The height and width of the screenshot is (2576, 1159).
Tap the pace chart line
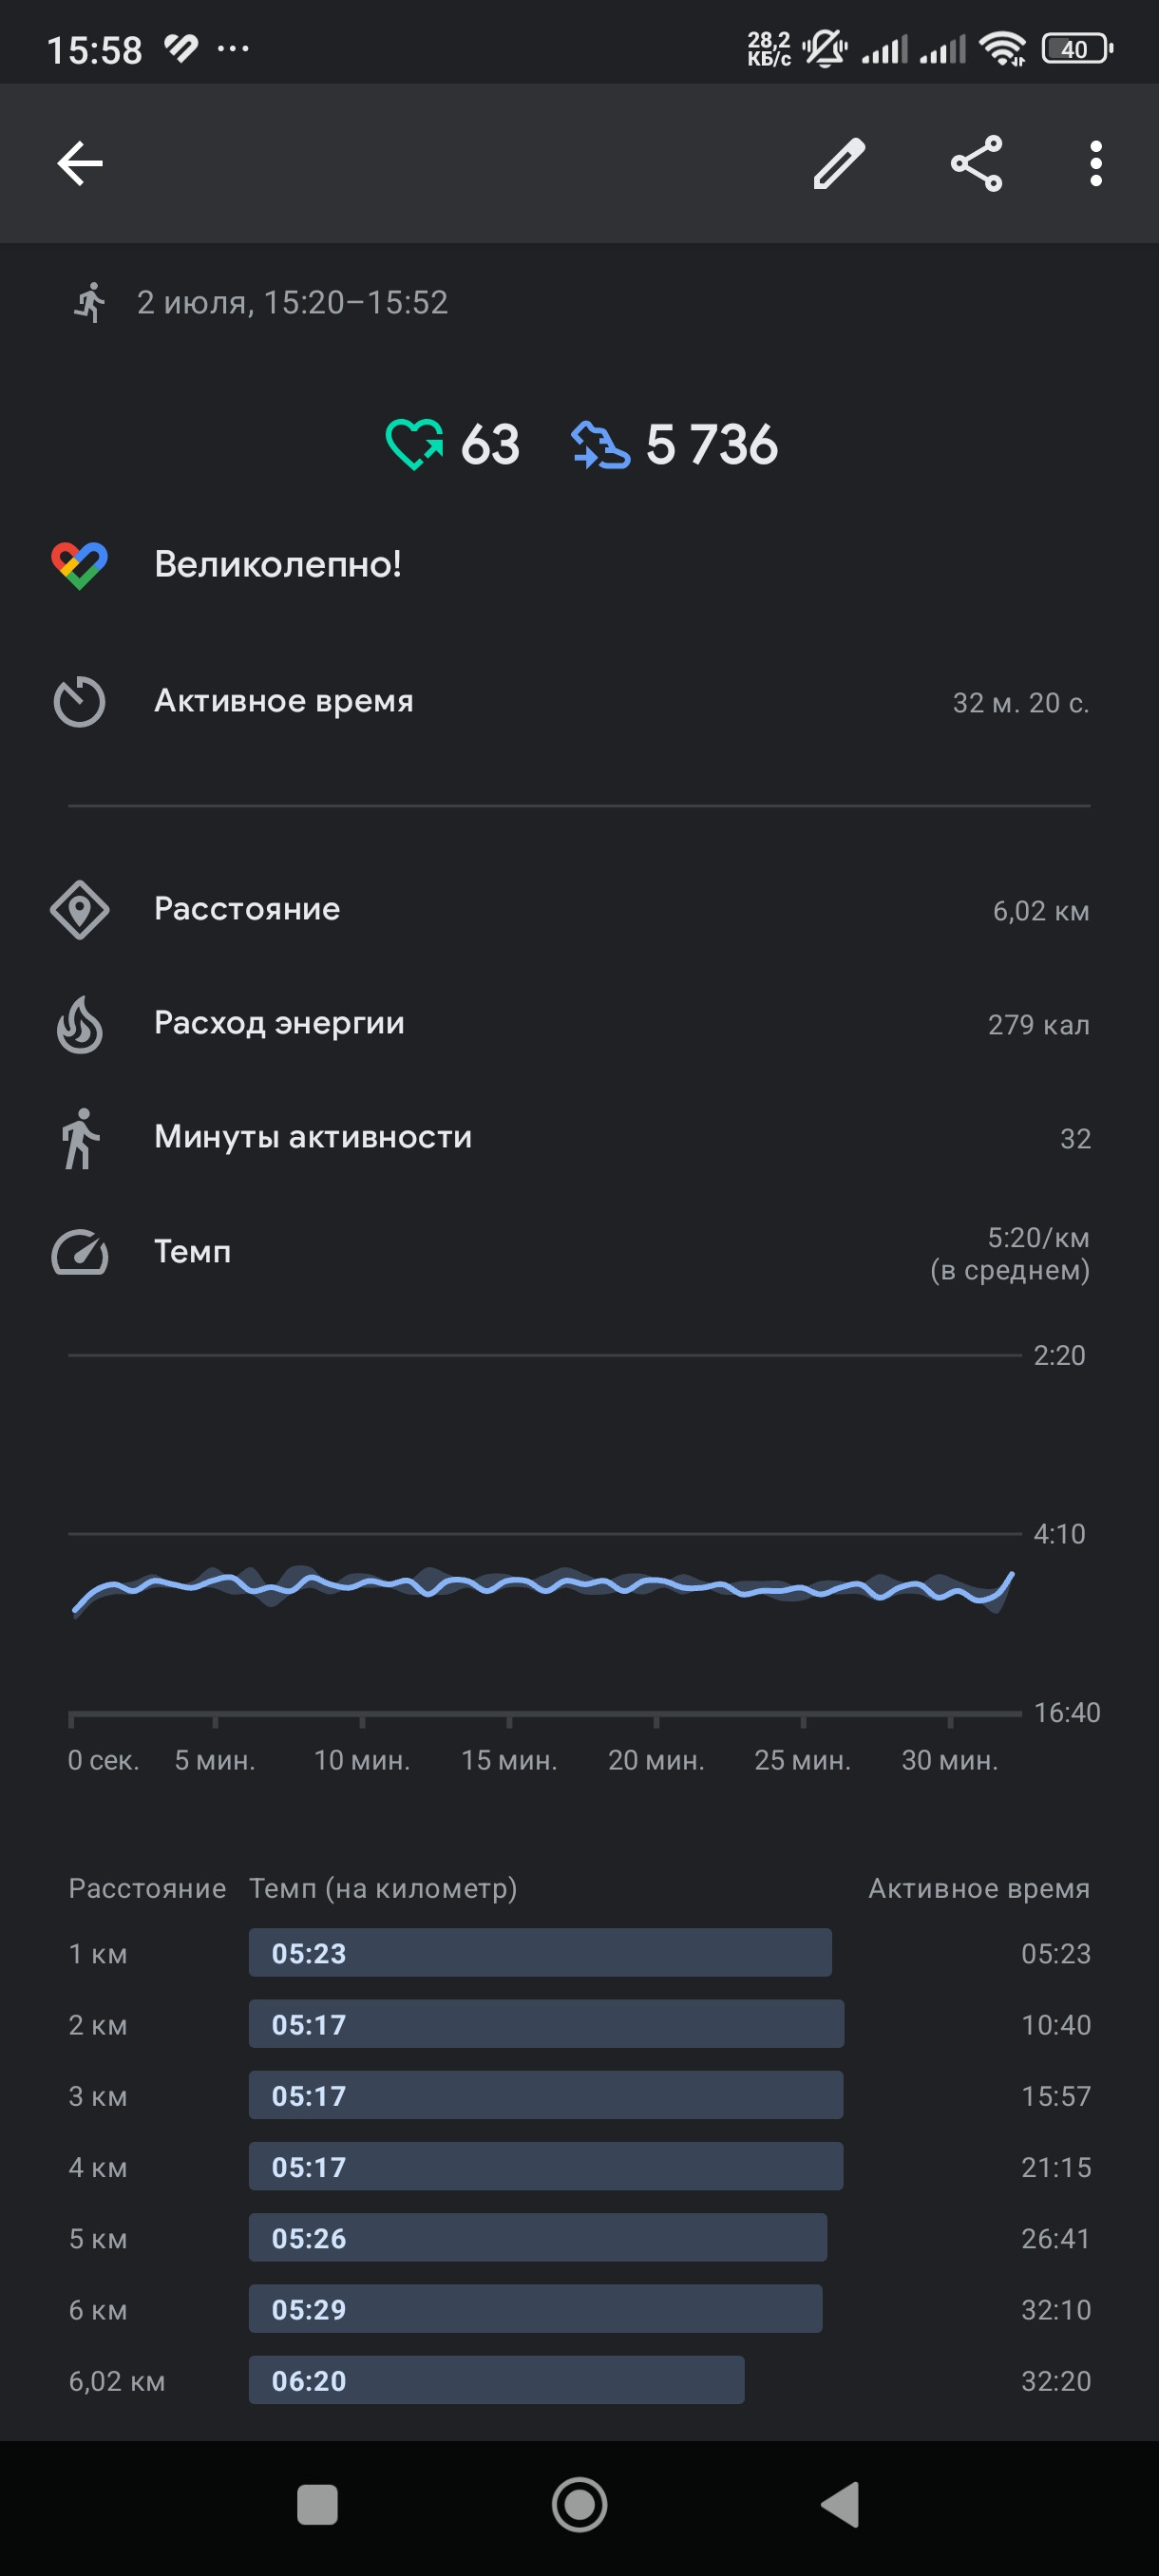(x=543, y=1585)
